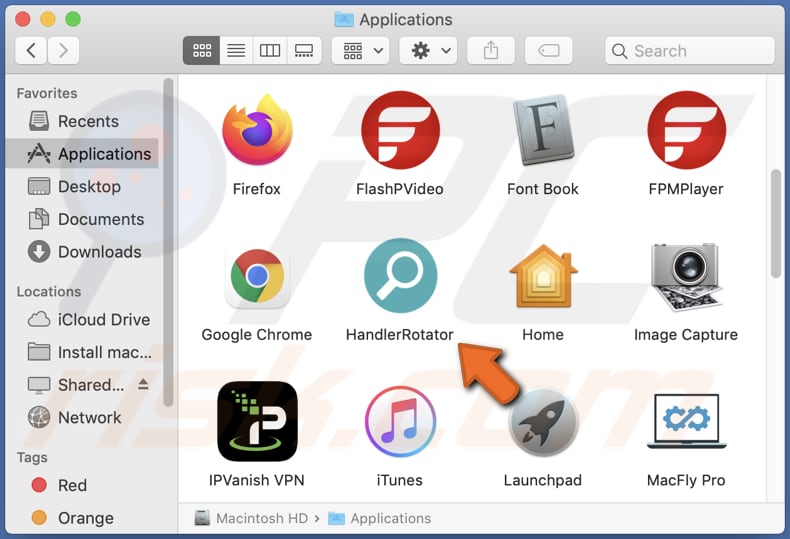790x539 pixels.
Task: Select the Red tag
Action: 83,485
